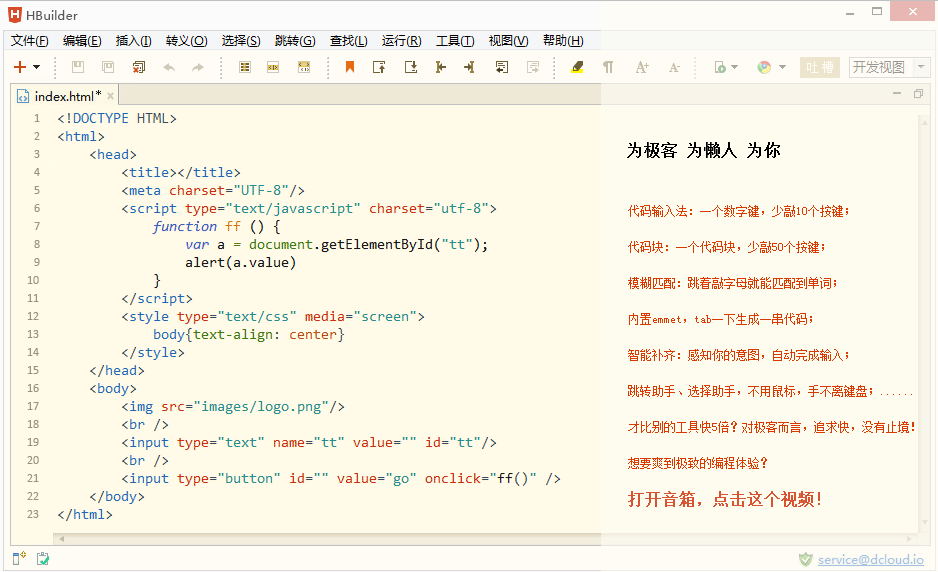Screen dimensions: 938x572
Task: Click the go to line start icon
Action: point(441,67)
